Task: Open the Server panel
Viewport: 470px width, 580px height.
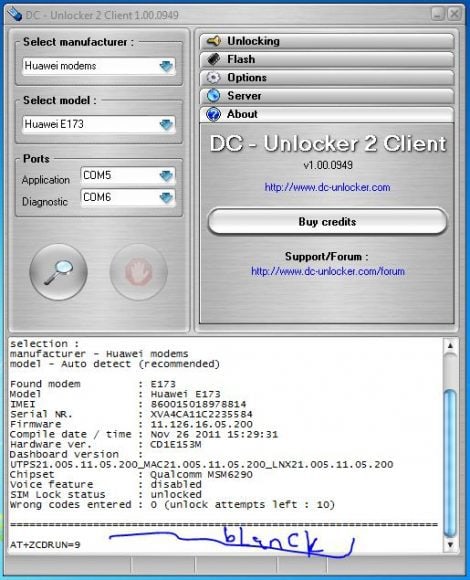Action: click(x=327, y=96)
